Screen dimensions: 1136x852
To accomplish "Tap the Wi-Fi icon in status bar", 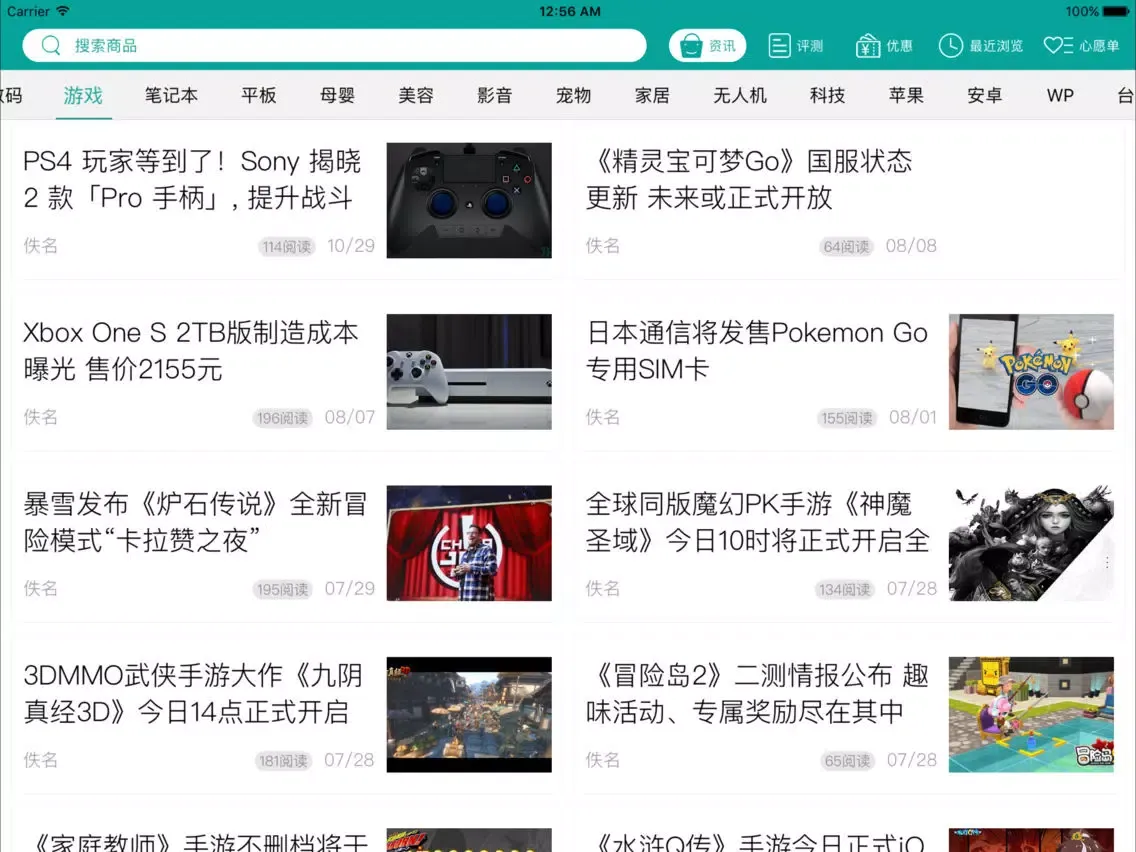I will click(63, 11).
